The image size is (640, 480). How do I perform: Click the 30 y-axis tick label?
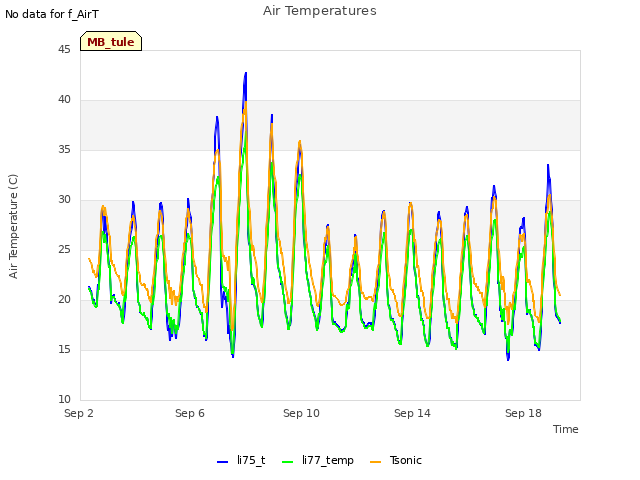[64, 199]
